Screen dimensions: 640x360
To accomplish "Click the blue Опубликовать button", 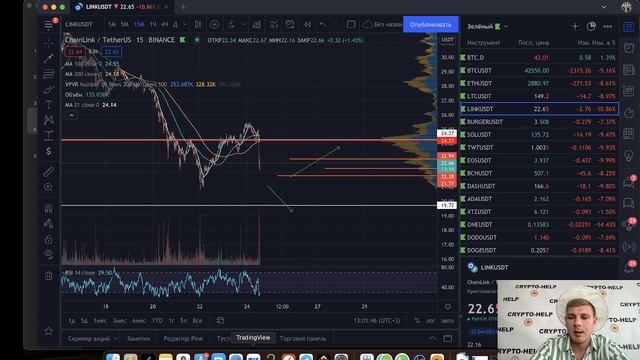I will (431, 24).
